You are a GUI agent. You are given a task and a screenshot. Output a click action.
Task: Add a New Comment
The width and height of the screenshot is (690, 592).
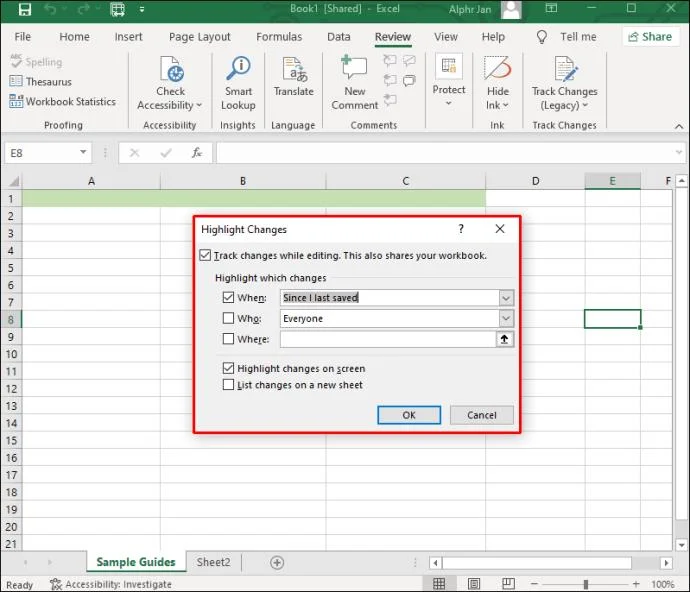coord(355,83)
